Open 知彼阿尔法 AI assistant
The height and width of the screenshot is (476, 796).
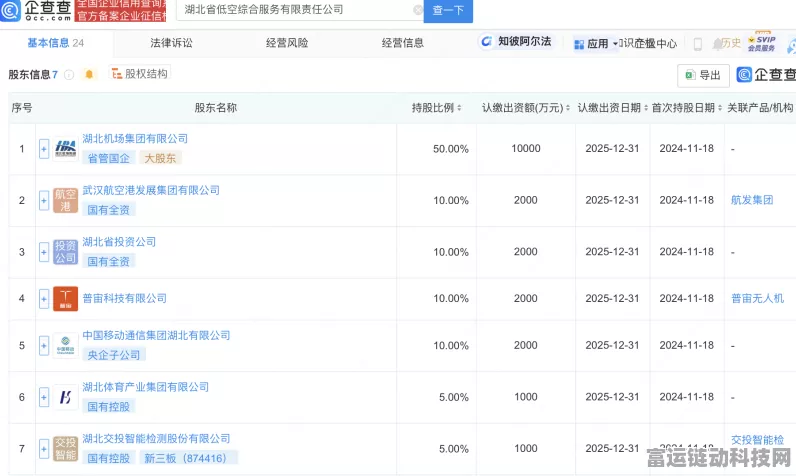(x=516, y=42)
